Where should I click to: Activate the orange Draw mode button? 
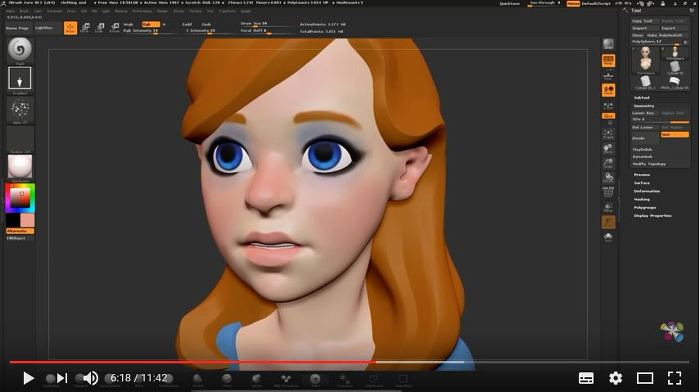pos(71,28)
